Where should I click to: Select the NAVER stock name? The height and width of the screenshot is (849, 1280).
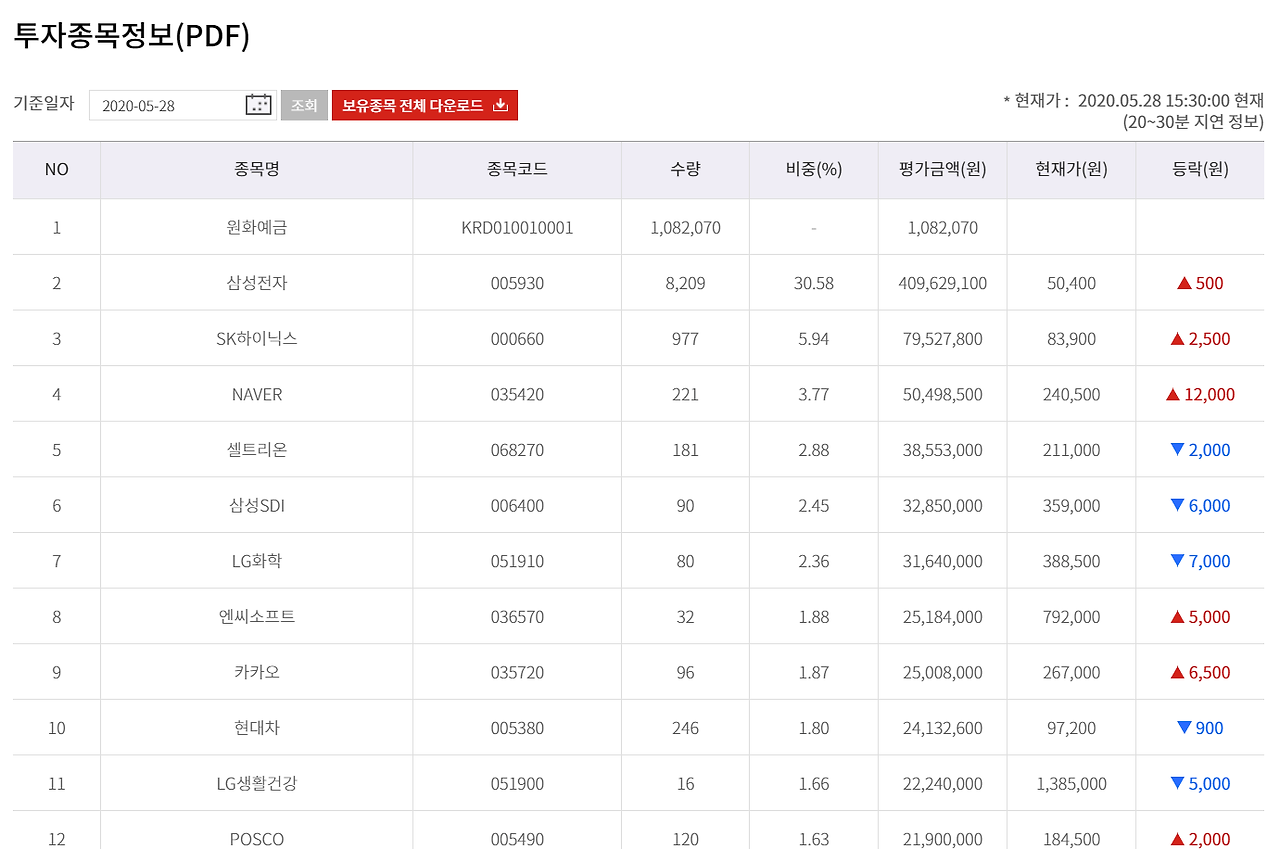(256, 395)
